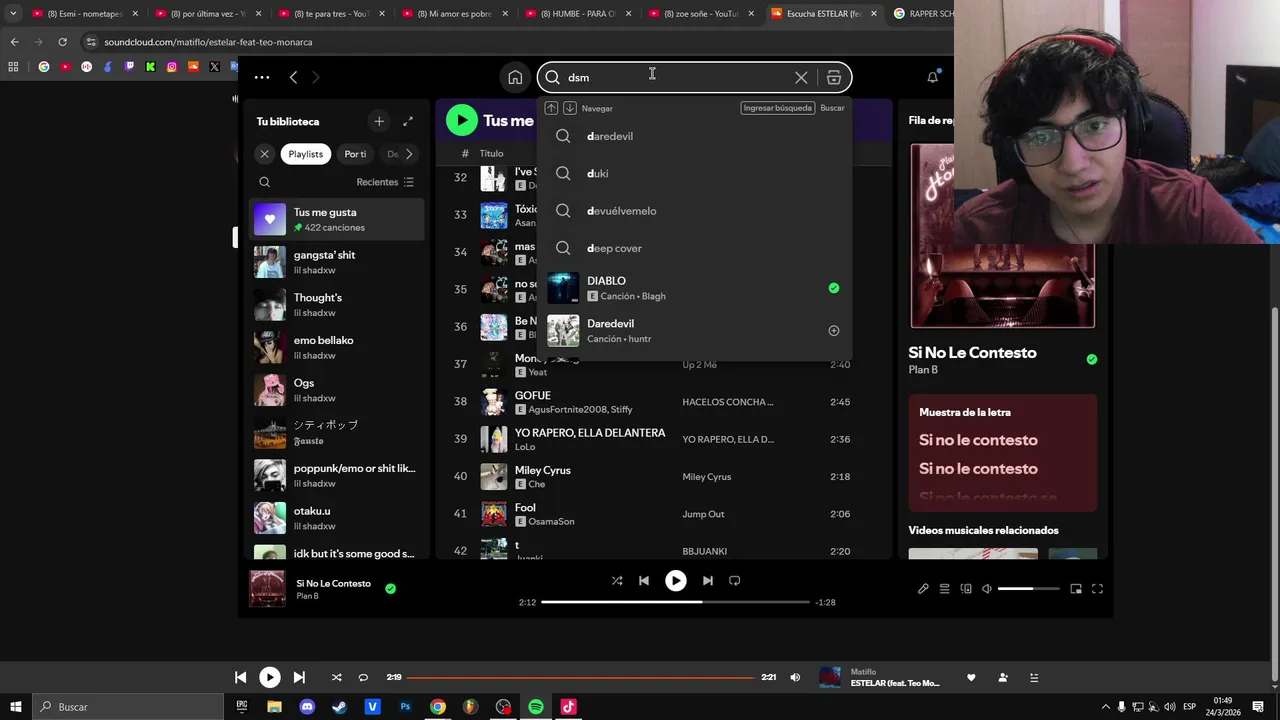
Task: Open Thought's playlist
Action: click(x=337, y=305)
